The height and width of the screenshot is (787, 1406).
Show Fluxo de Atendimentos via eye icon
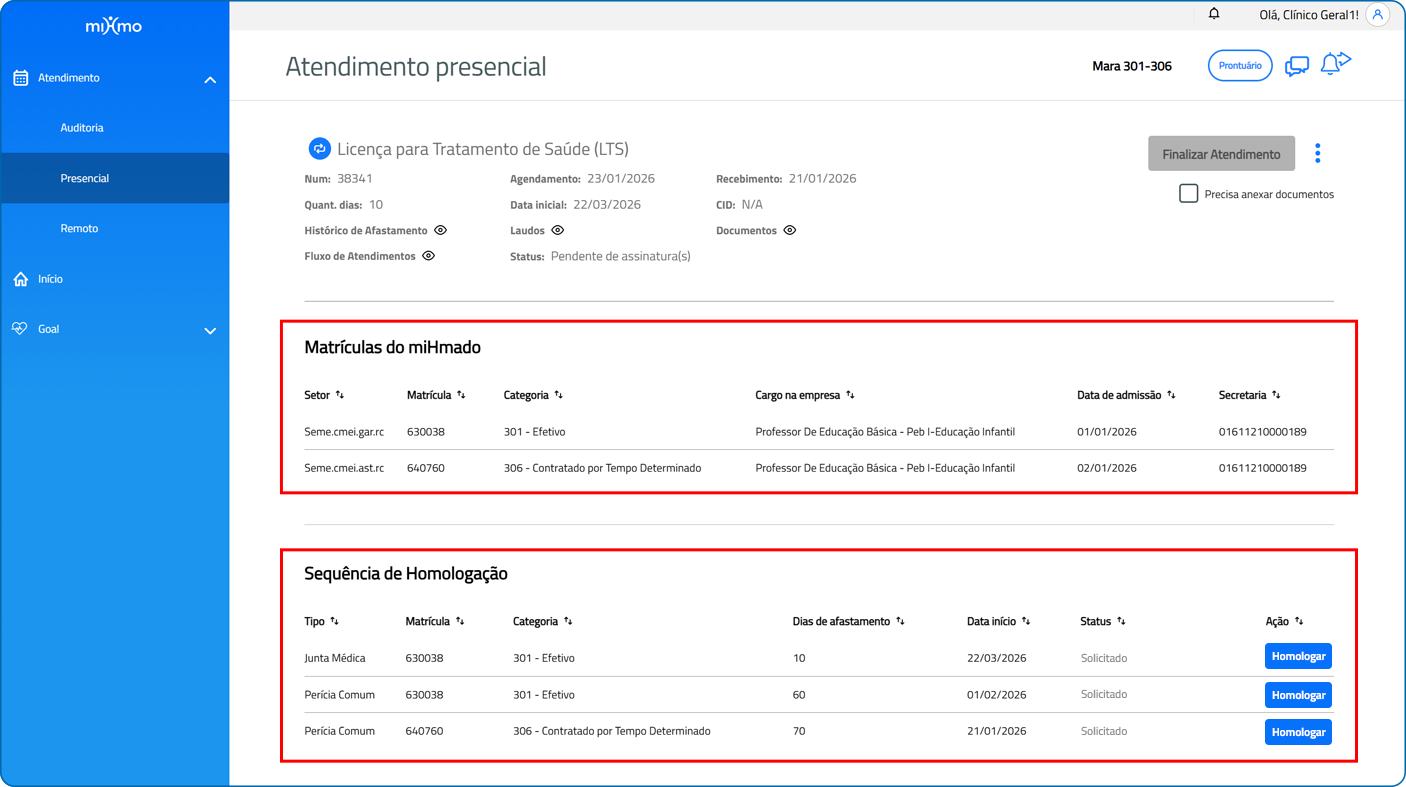428,256
